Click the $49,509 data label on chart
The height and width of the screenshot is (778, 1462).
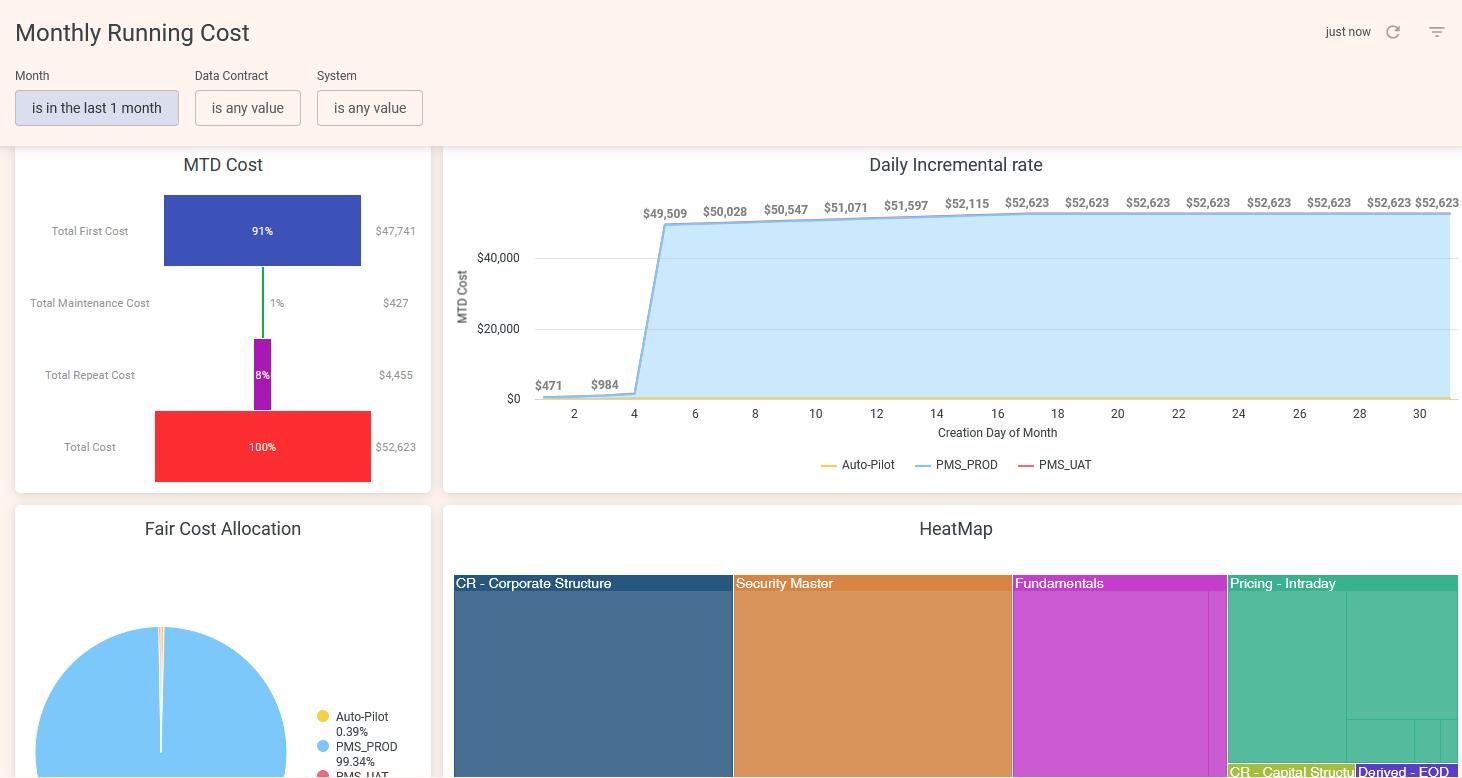[665, 214]
